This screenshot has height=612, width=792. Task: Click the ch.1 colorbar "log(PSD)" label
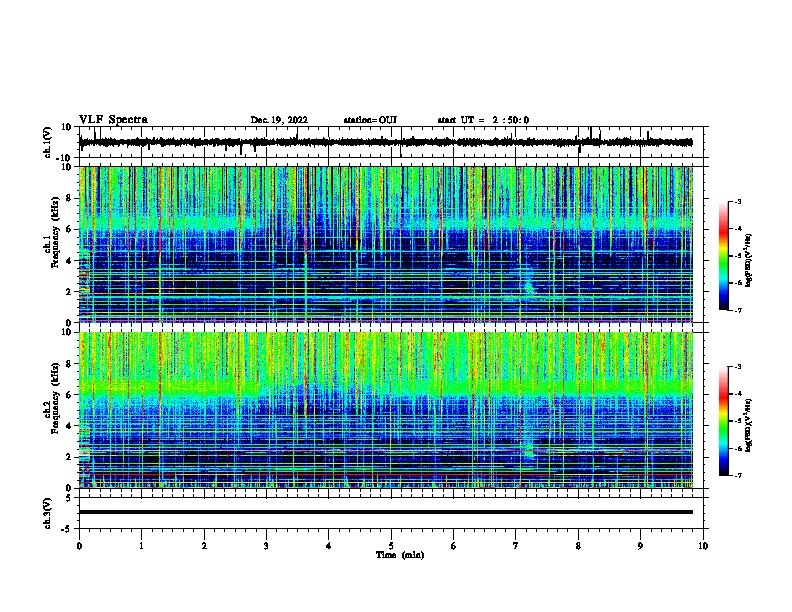click(748, 261)
